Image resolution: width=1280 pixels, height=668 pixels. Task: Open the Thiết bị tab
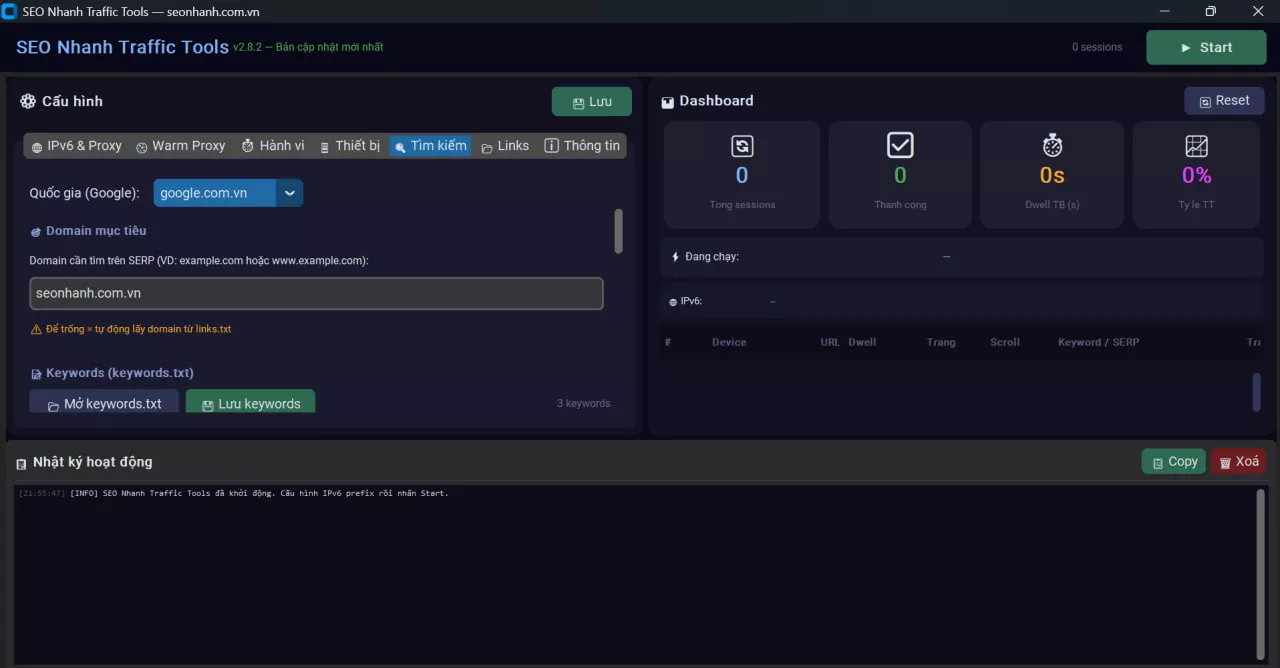[350, 146]
